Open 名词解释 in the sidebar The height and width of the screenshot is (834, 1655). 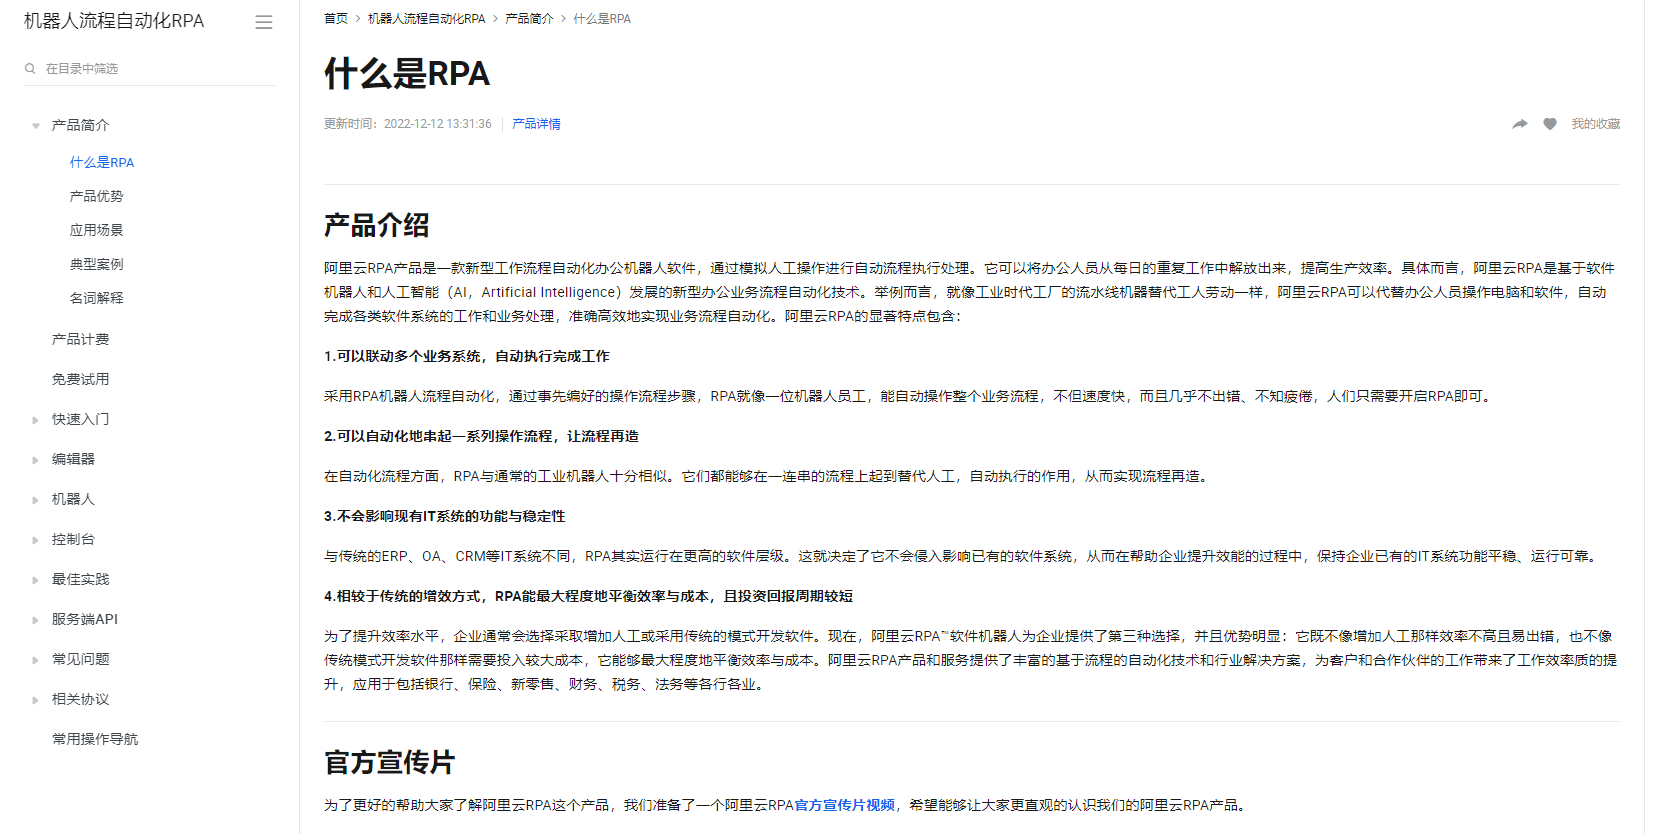(97, 298)
